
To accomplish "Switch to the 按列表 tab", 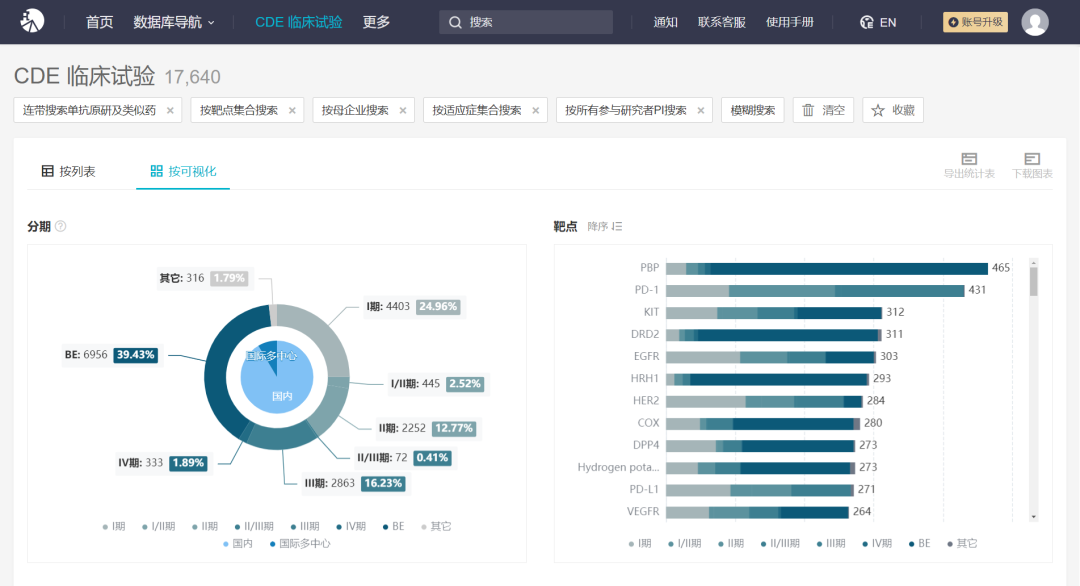I will [68, 171].
